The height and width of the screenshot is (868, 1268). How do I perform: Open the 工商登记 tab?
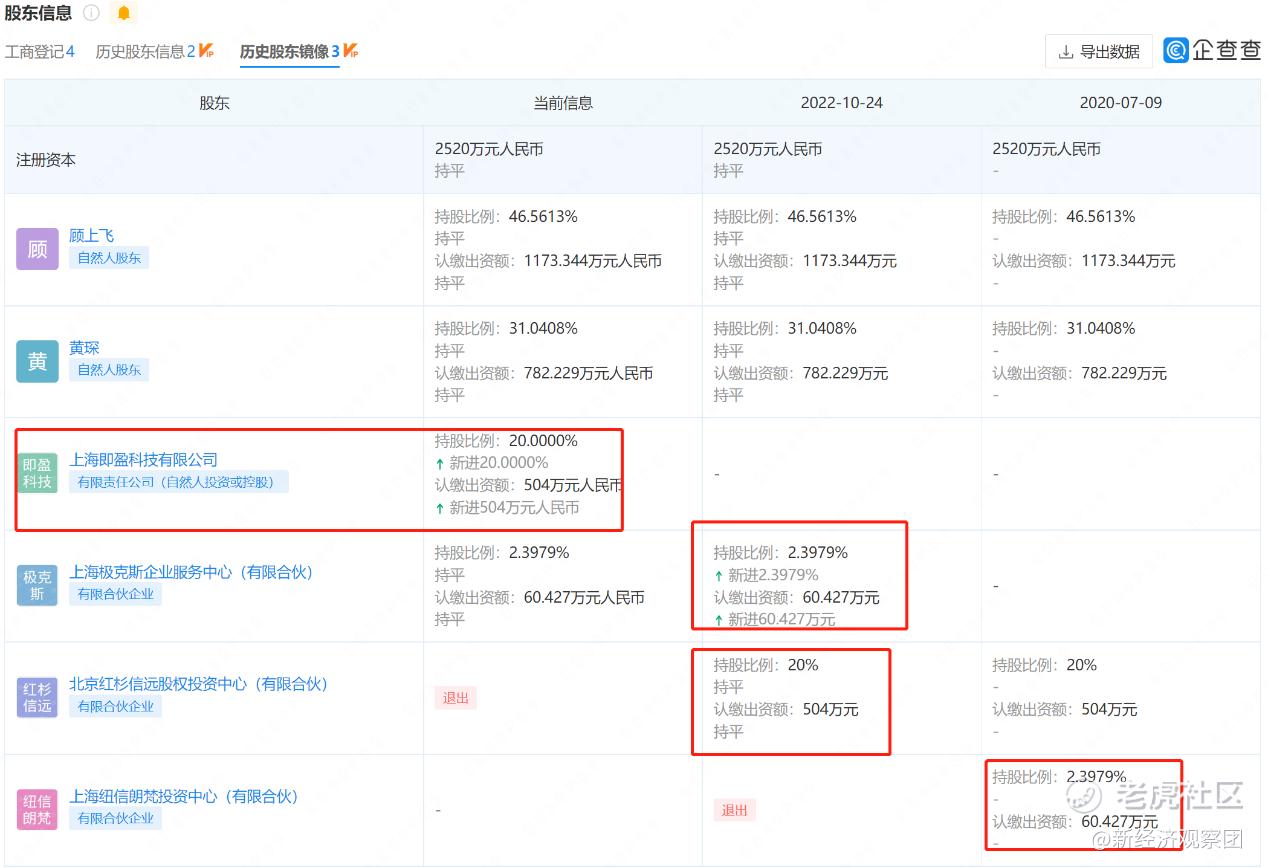pos(40,51)
